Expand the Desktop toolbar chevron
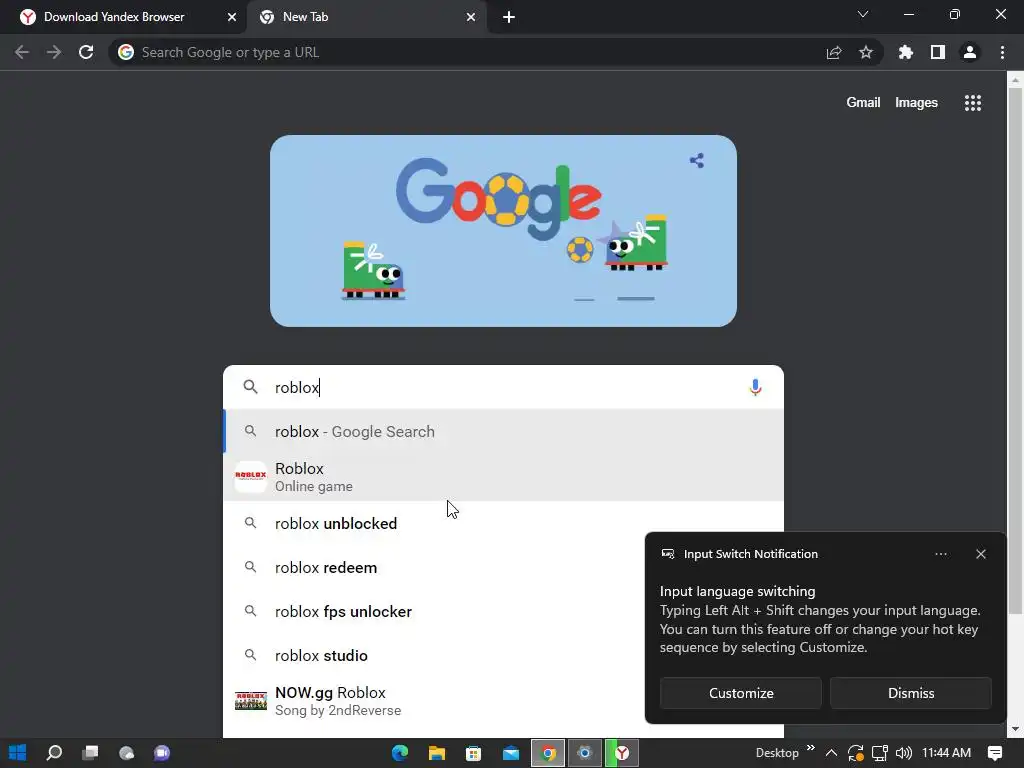The width and height of the screenshot is (1024, 768). click(x=810, y=748)
